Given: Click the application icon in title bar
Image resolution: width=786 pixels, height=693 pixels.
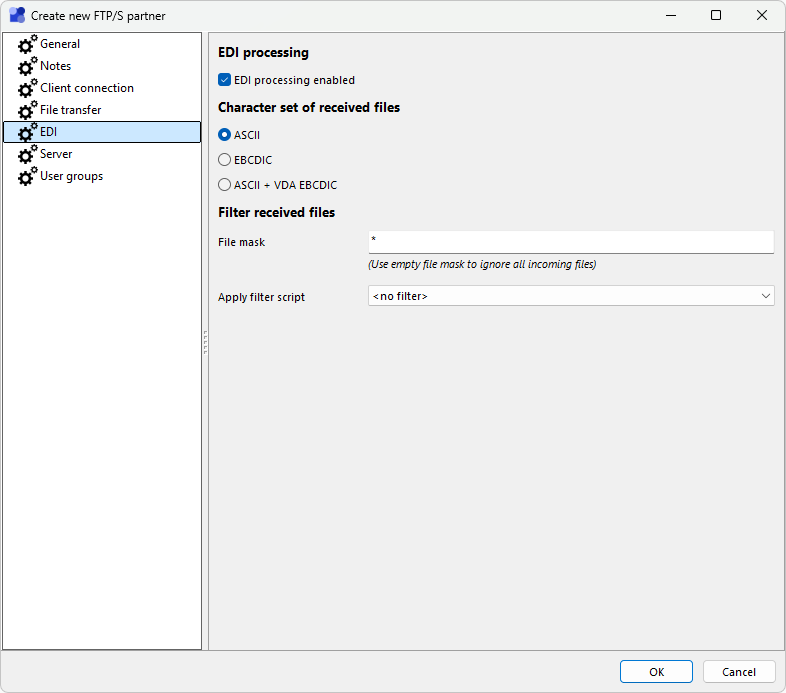Looking at the screenshot, I should click(17, 15).
